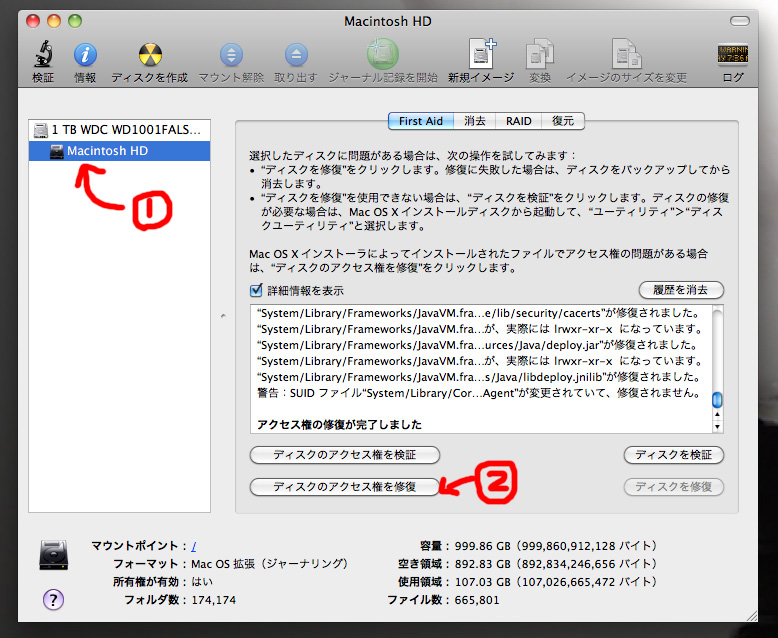The height and width of the screenshot is (638, 778).
Task: Click the ディスクのアクセス権を修復 button
Action: 344,487
